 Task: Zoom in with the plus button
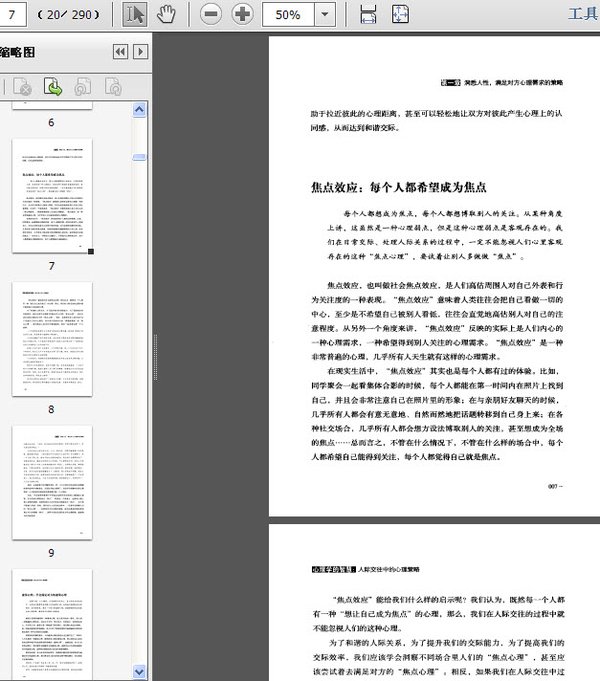click(x=242, y=14)
